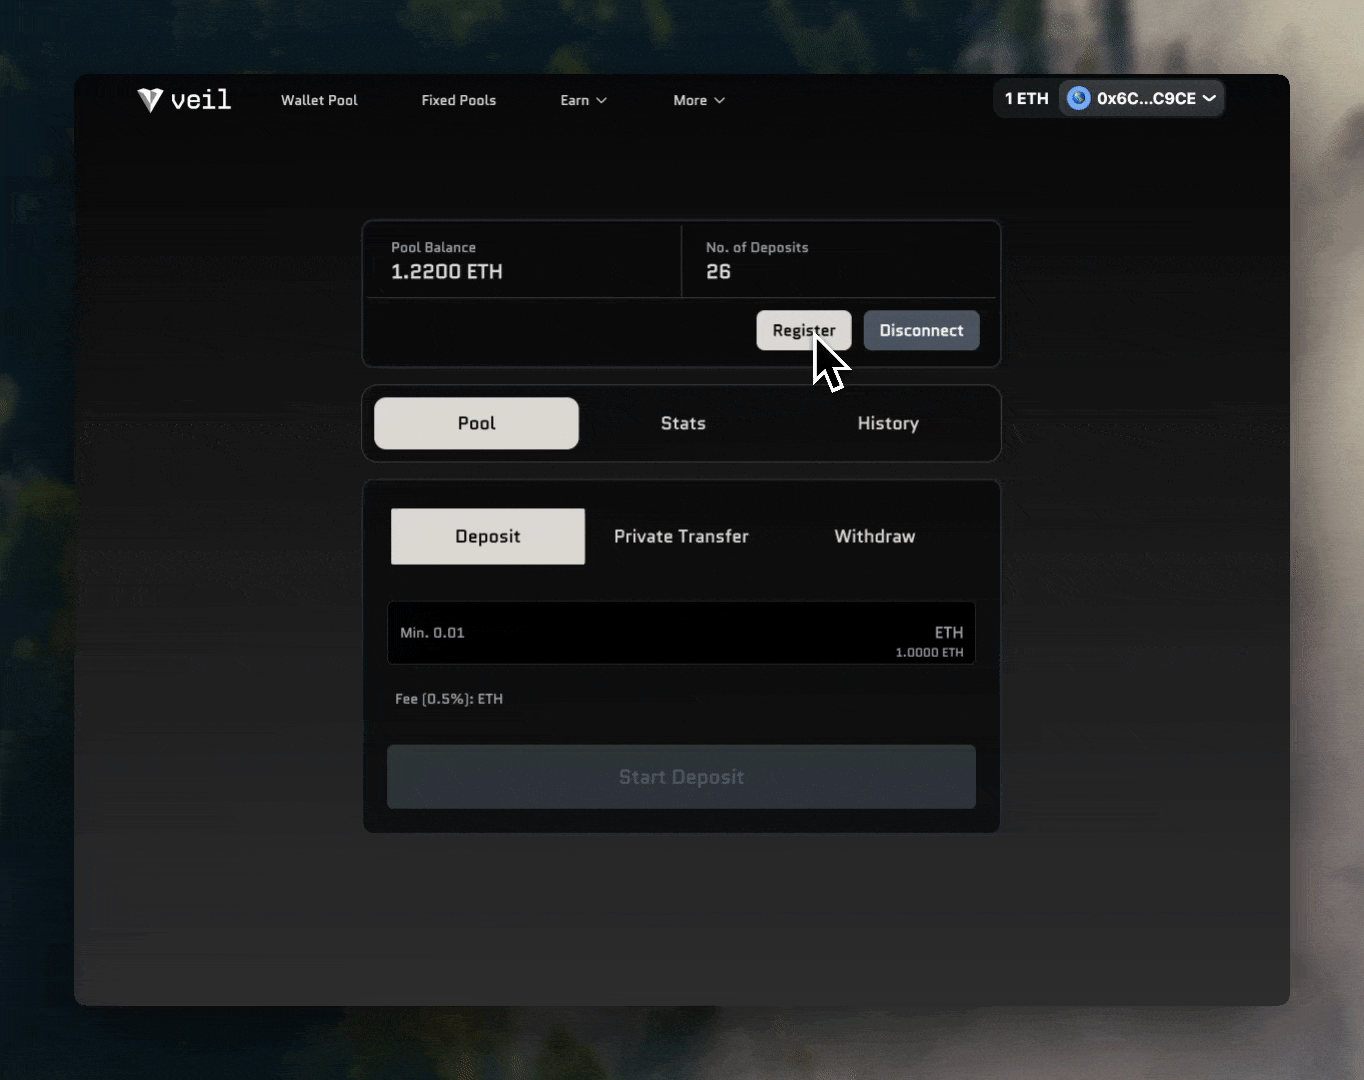The image size is (1364, 1080).
Task: Open the Deposit tab
Action: (487, 536)
